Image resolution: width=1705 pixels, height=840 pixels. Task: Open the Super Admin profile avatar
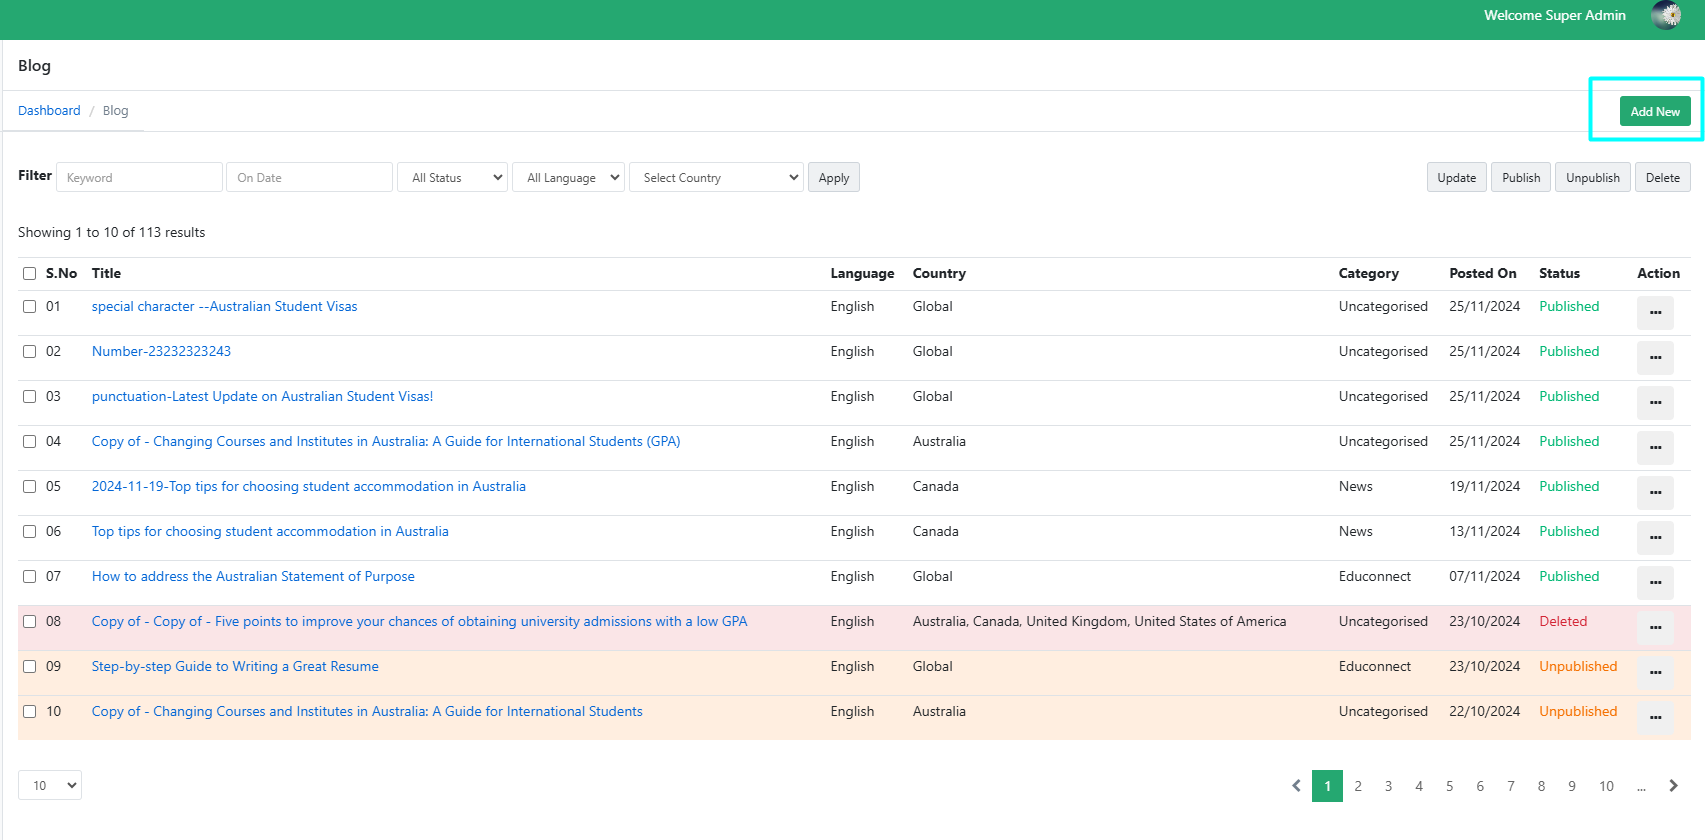[1665, 15]
